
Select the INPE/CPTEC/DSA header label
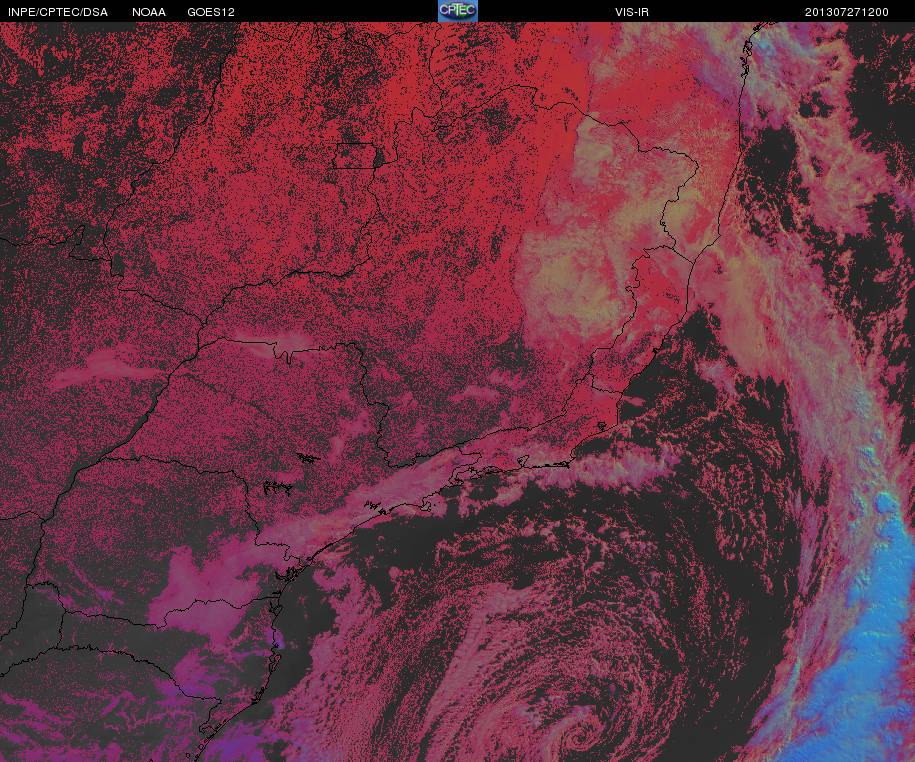[58, 12]
